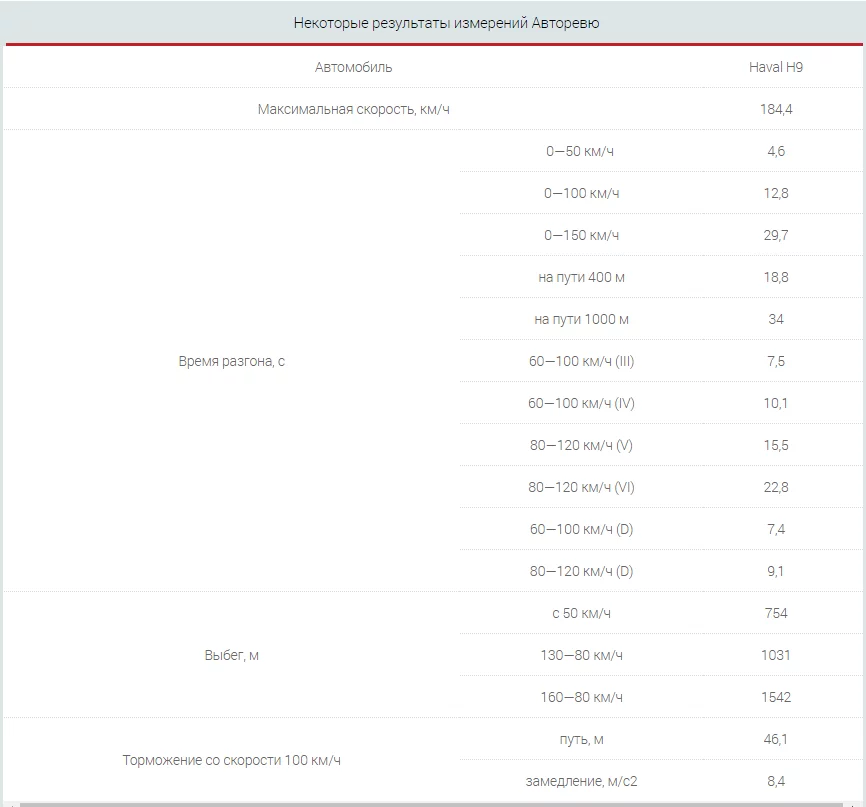Select the '0—150 км/ч' cell
The height and width of the screenshot is (807, 866).
click(x=581, y=235)
